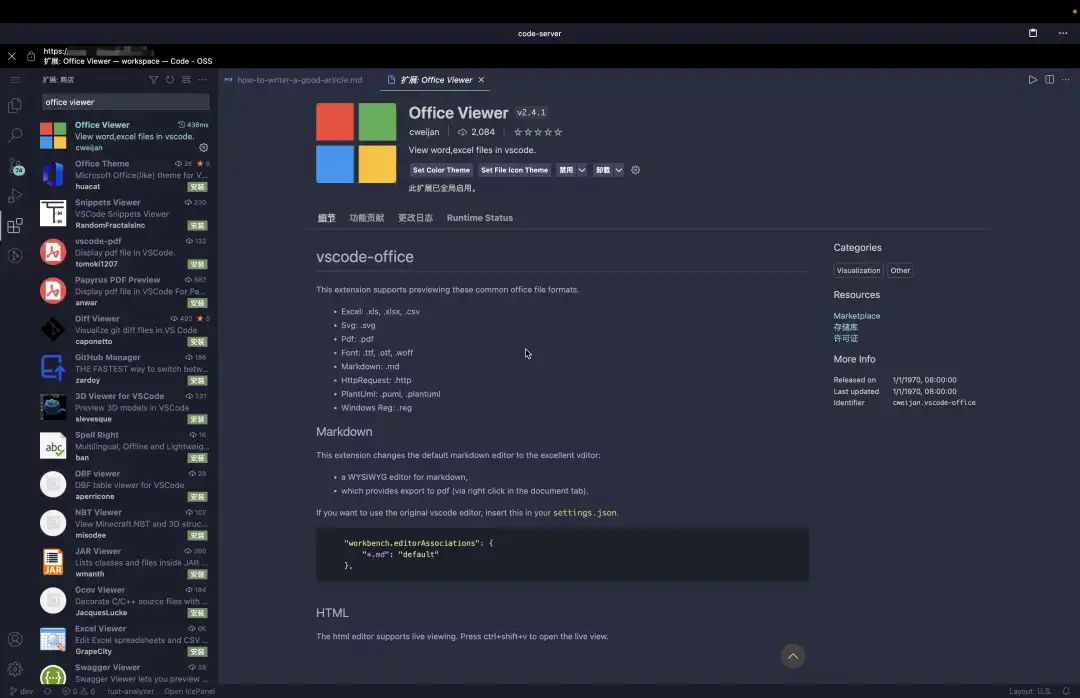Click the scroll-to-top arrow button
Screen dimensions: 1080x698
pyautogui.click(x=793, y=656)
